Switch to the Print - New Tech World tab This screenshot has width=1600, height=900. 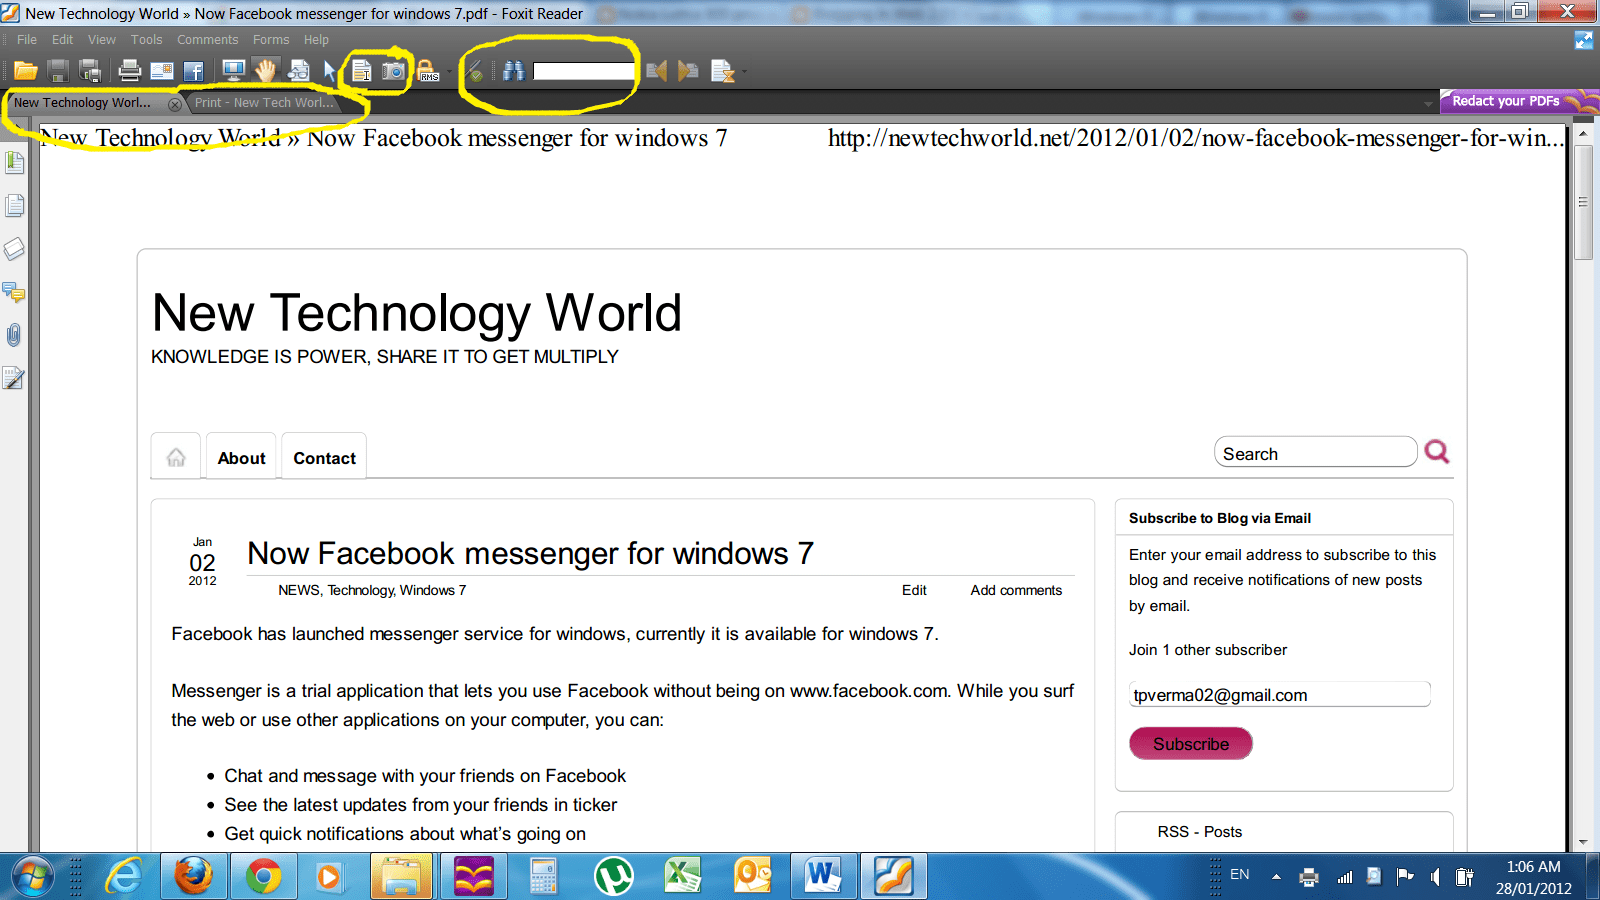pyautogui.click(x=264, y=103)
